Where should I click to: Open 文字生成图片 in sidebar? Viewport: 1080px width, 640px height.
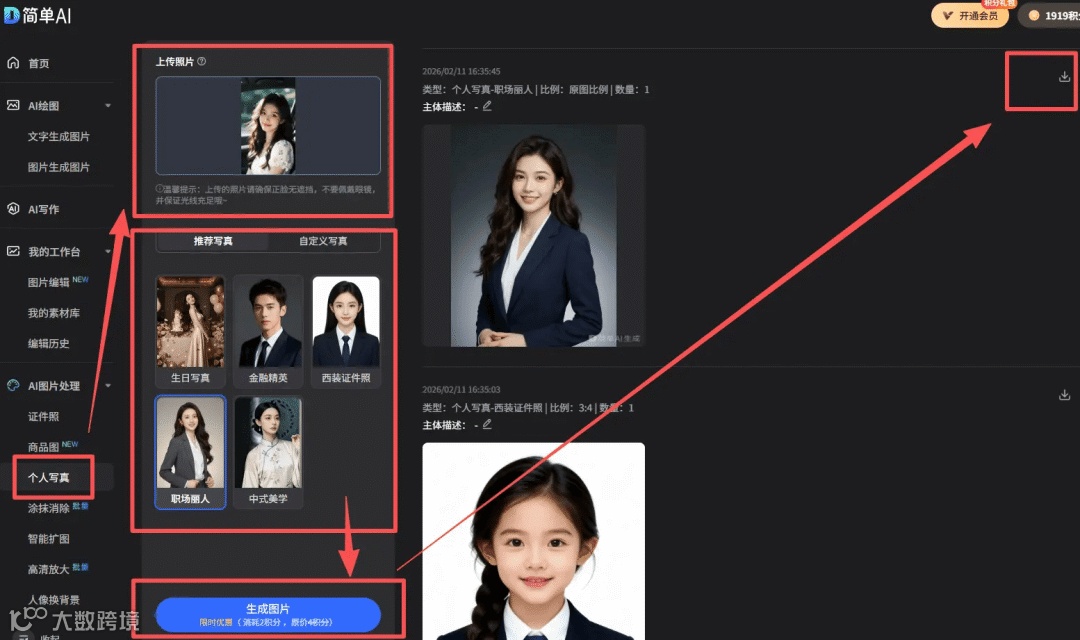click(x=59, y=136)
